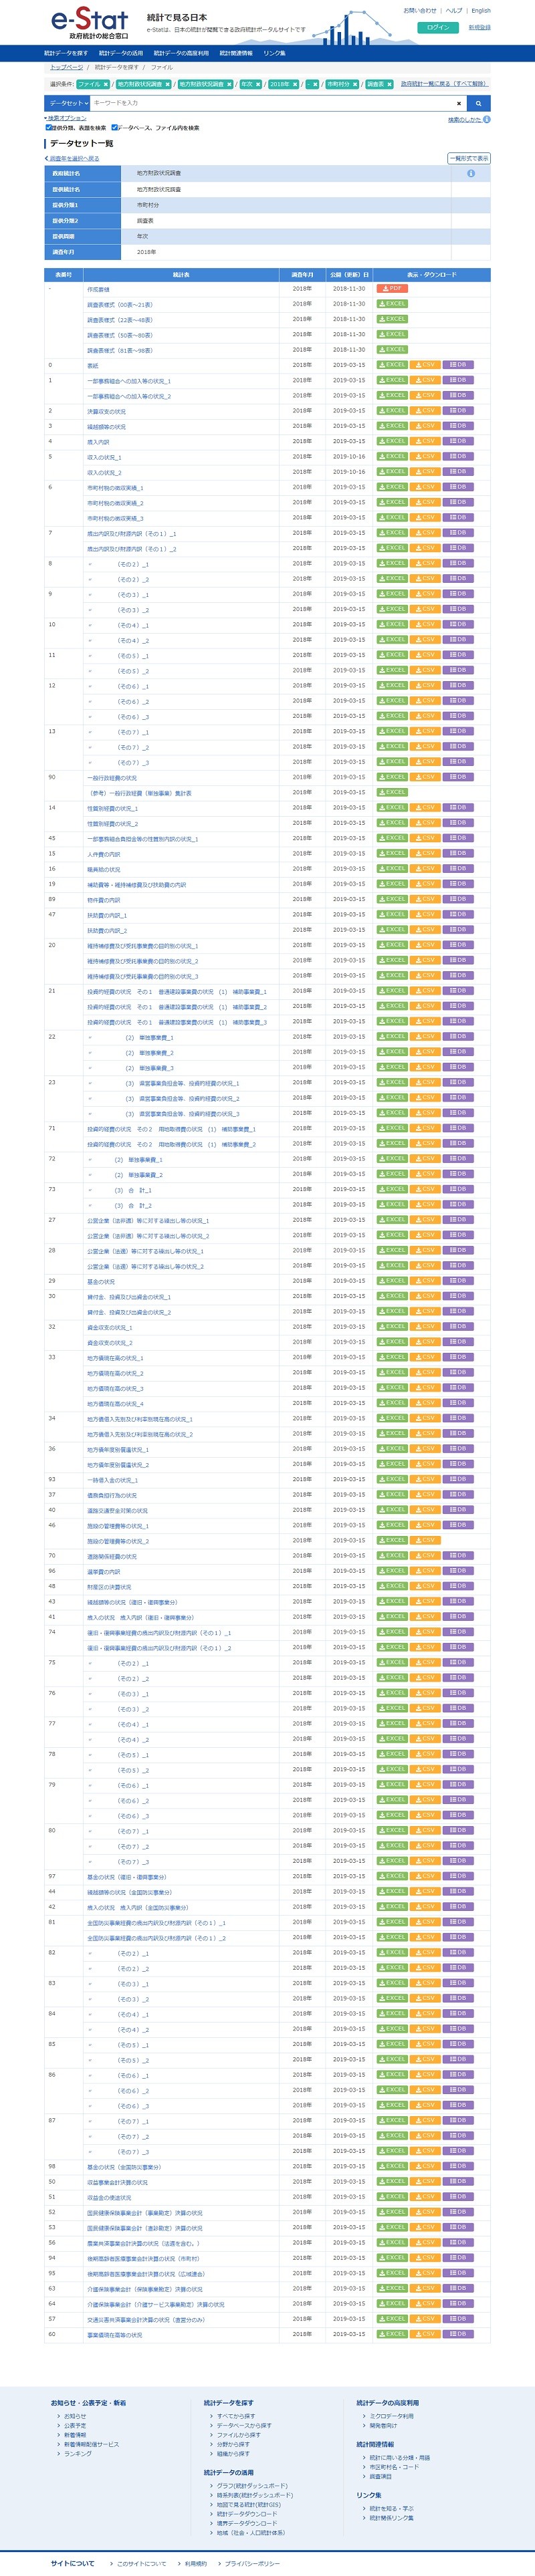Click footer link 市区町村名・コード

(x=394, y=2466)
